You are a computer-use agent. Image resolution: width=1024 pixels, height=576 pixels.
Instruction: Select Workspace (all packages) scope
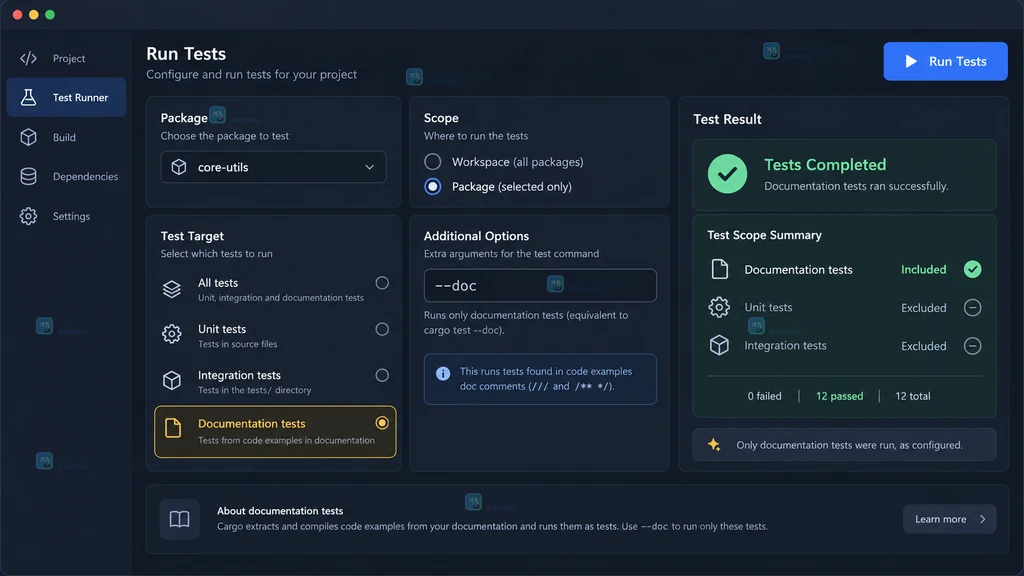[432, 161]
